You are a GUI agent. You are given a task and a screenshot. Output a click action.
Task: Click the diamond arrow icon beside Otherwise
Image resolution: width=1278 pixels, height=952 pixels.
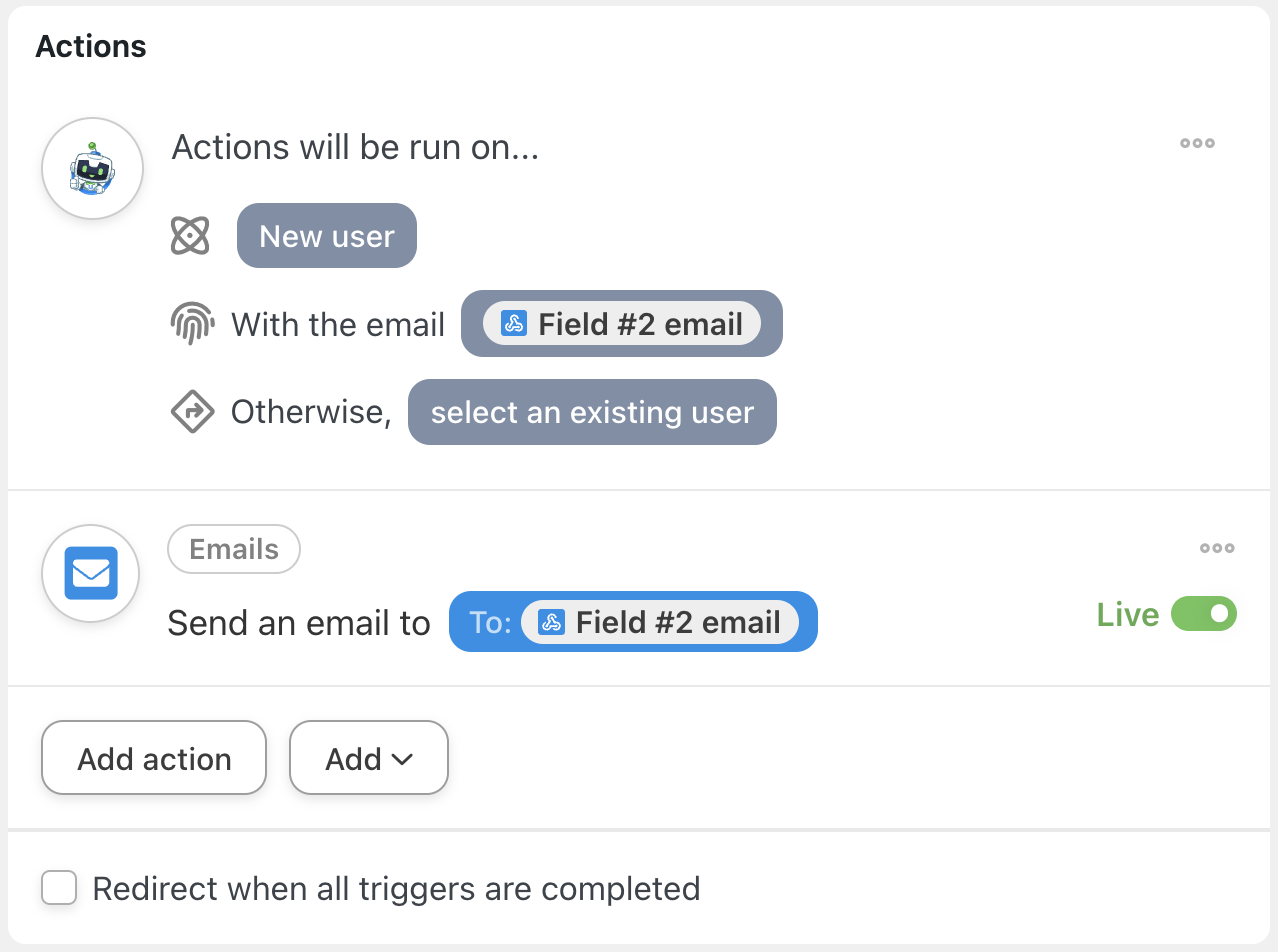pyautogui.click(x=192, y=412)
